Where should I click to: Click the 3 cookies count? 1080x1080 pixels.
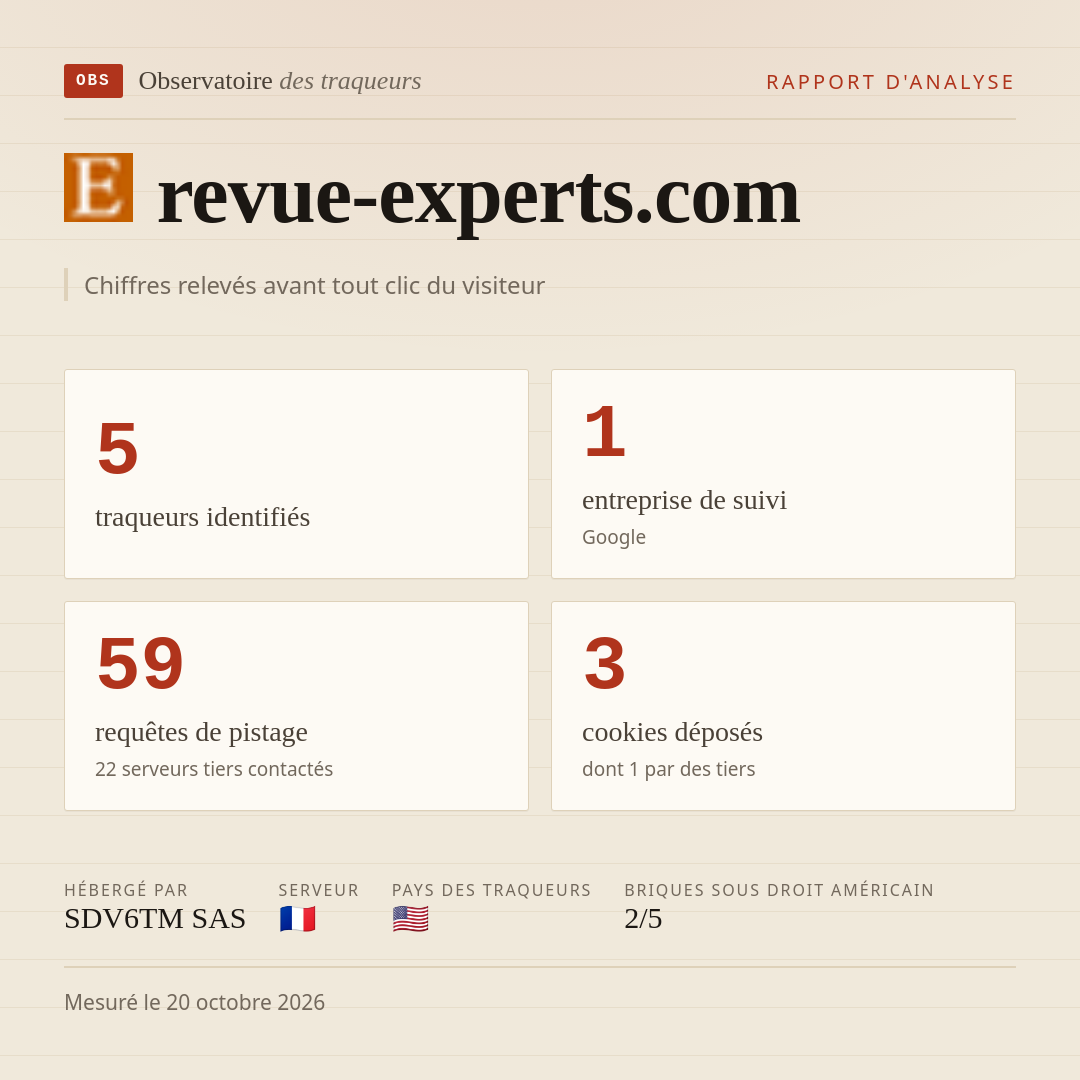pos(605,664)
